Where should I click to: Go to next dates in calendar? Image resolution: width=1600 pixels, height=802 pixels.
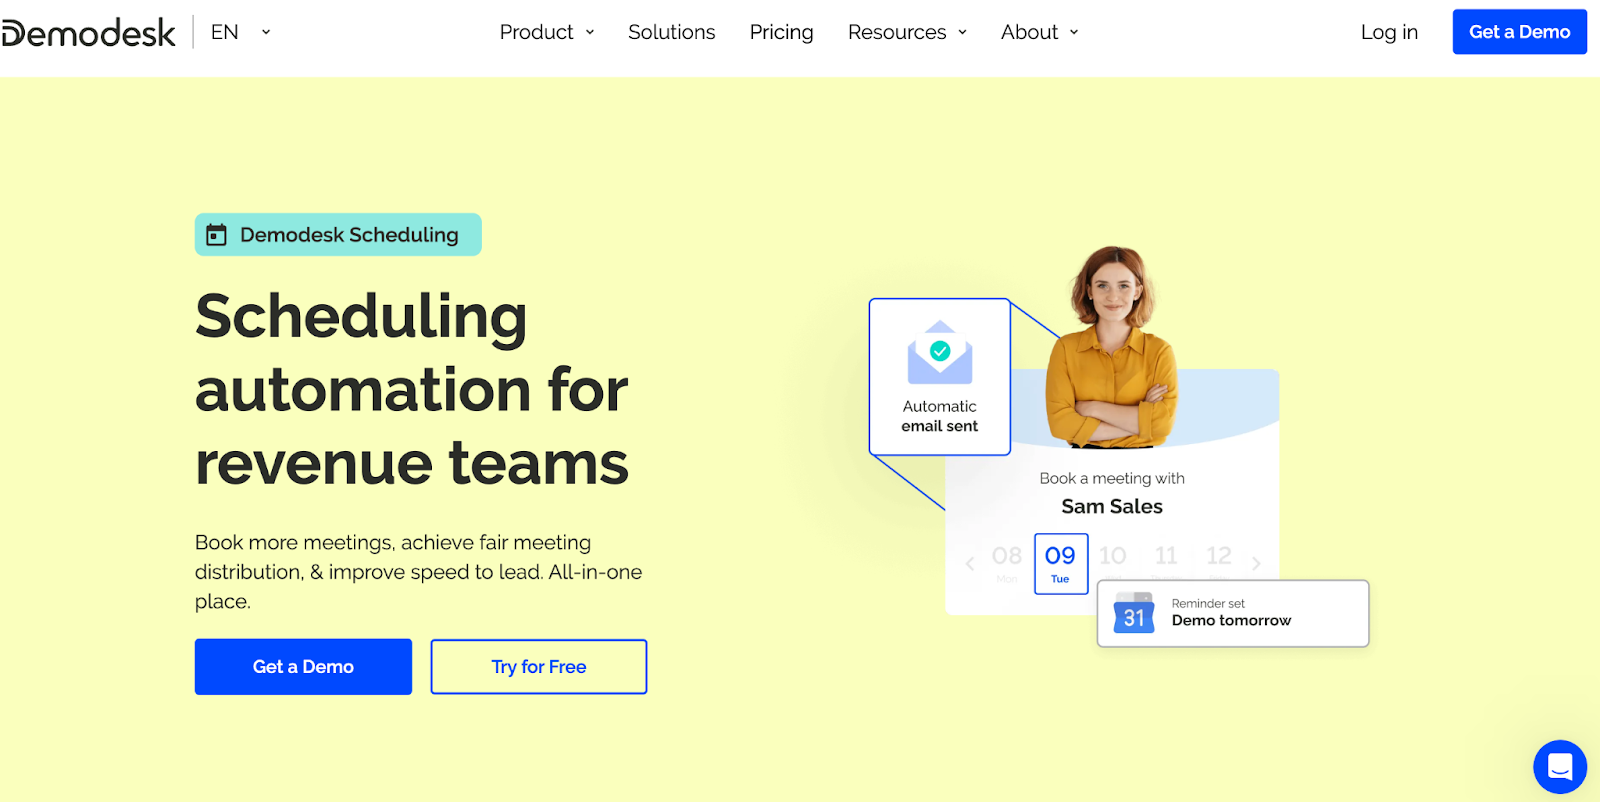[x=1256, y=564]
